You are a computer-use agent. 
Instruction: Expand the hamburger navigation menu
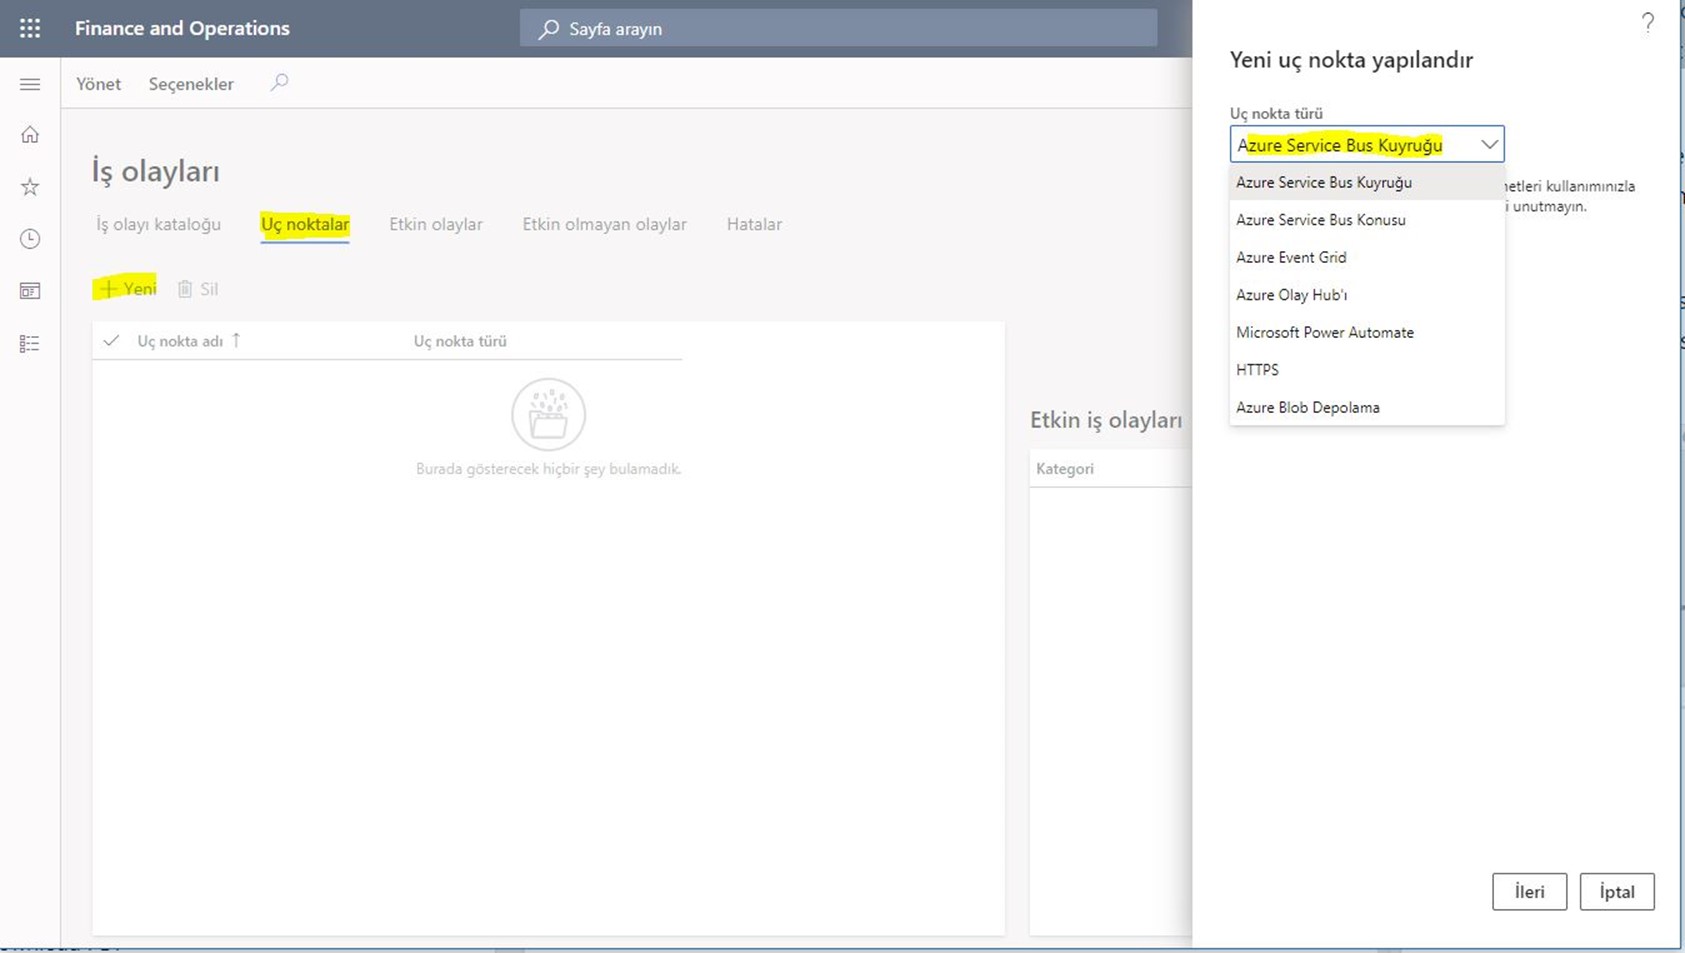[30, 84]
